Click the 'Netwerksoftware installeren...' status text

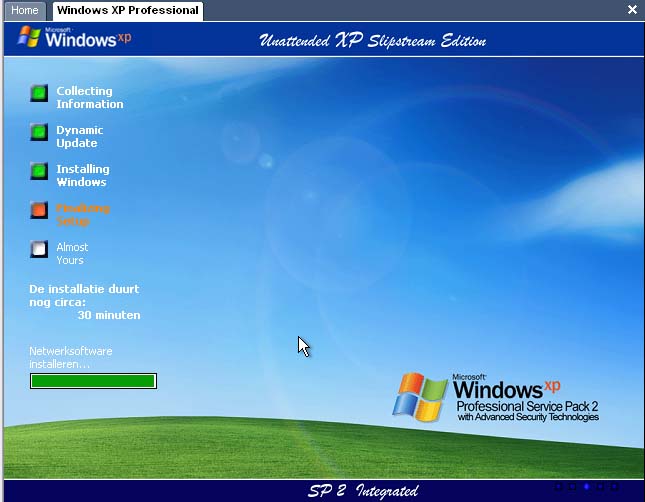pos(71,358)
